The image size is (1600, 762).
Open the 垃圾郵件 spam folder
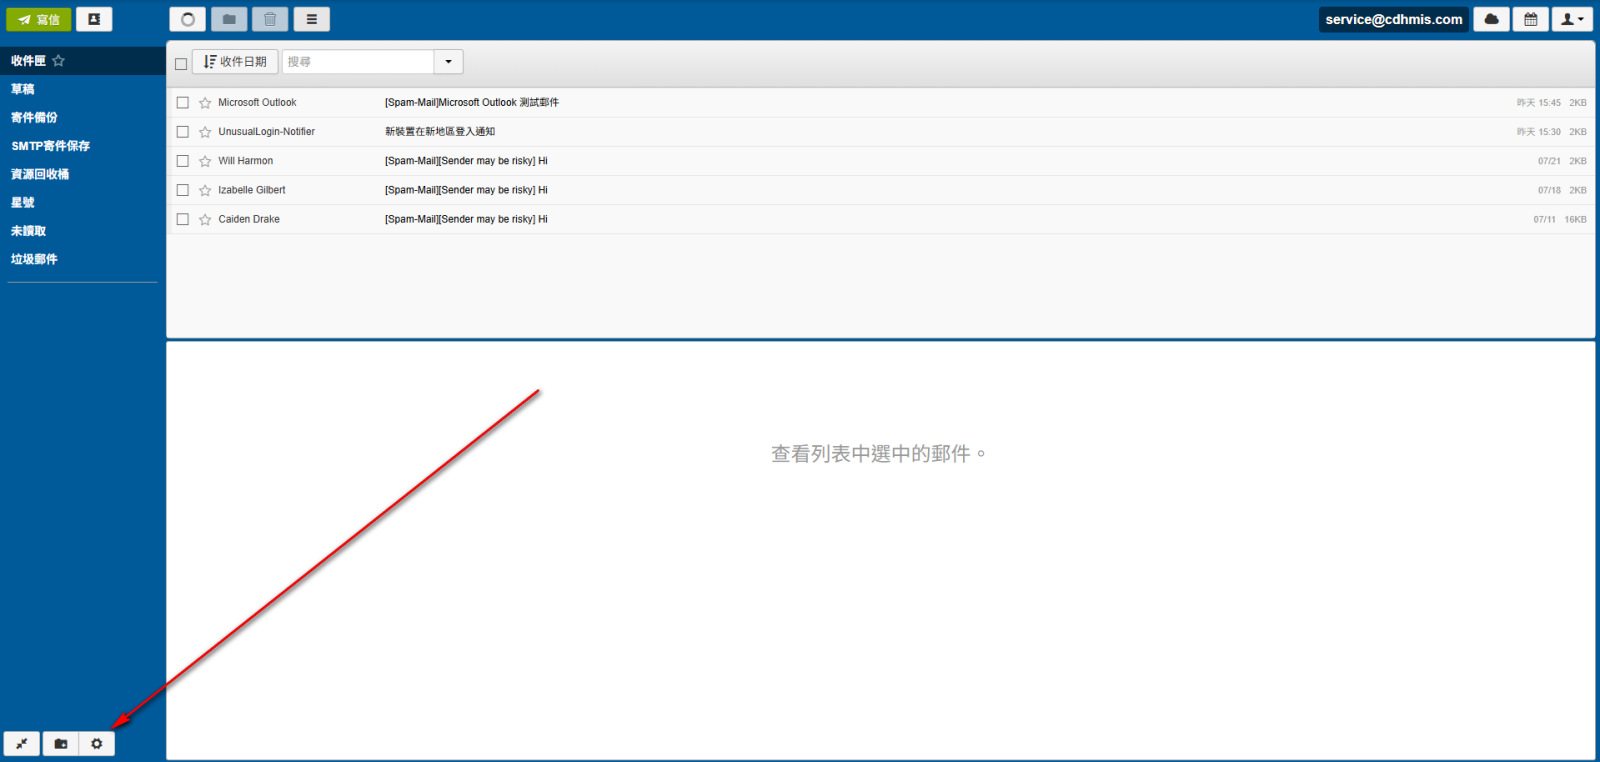[x=34, y=259]
